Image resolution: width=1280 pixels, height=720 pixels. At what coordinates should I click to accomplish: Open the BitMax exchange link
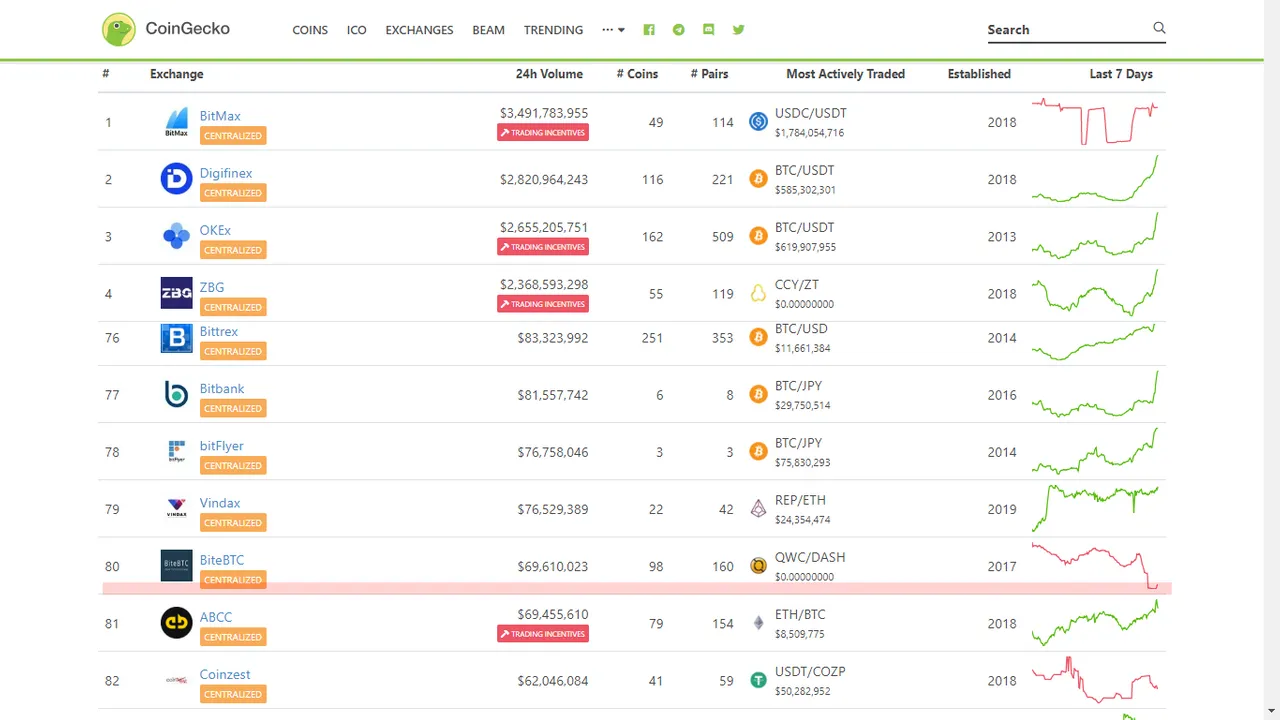coord(220,116)
